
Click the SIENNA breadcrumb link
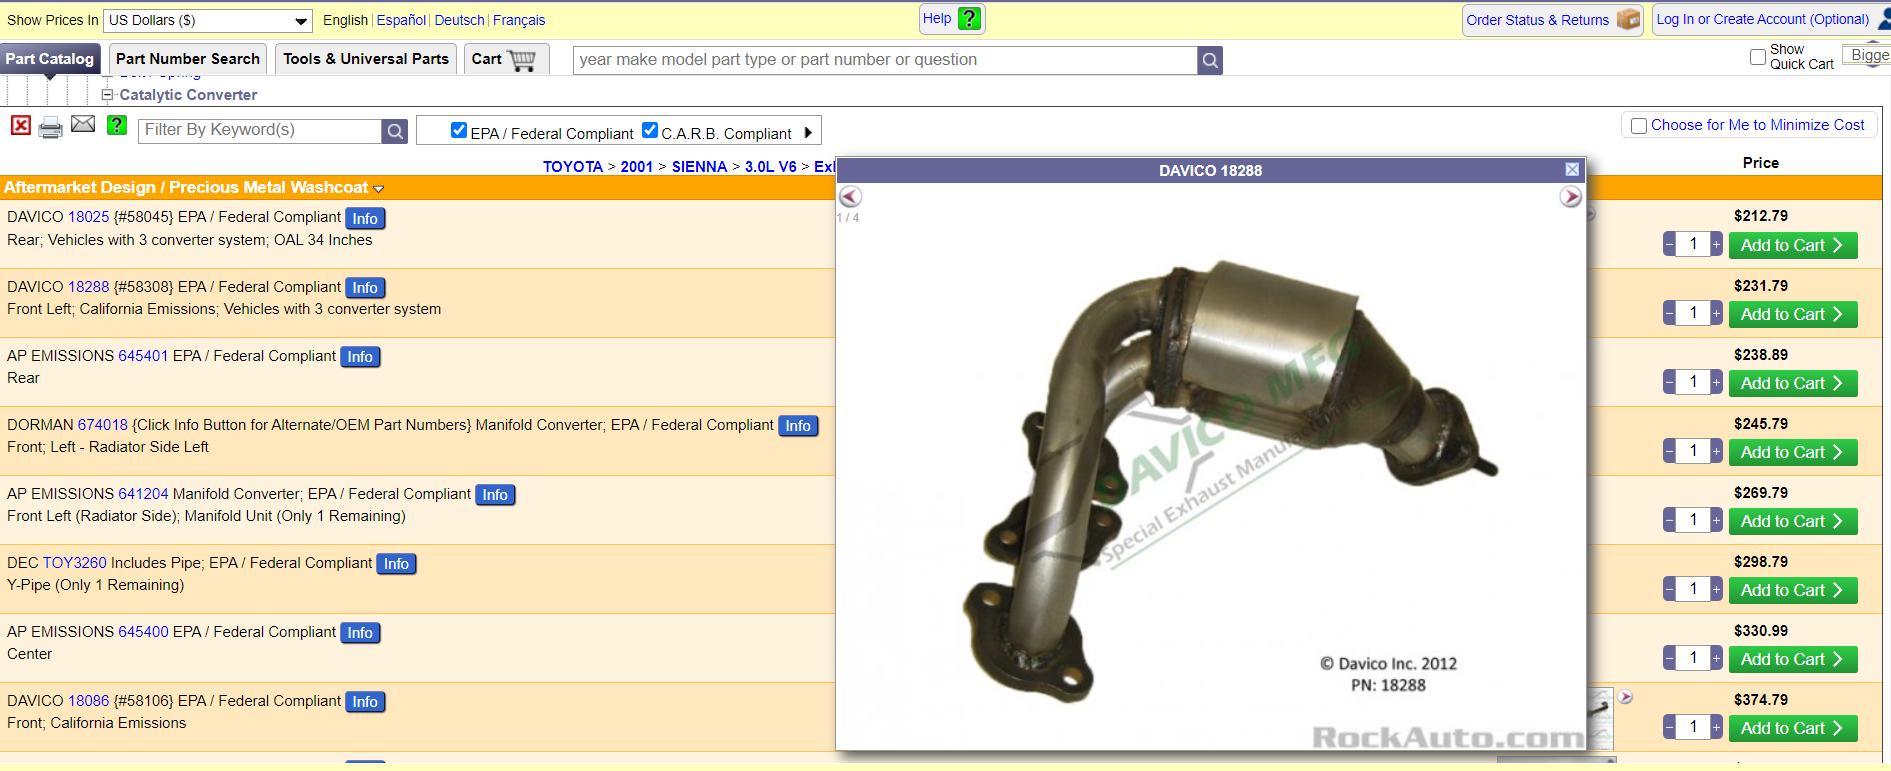click(699, 167)
